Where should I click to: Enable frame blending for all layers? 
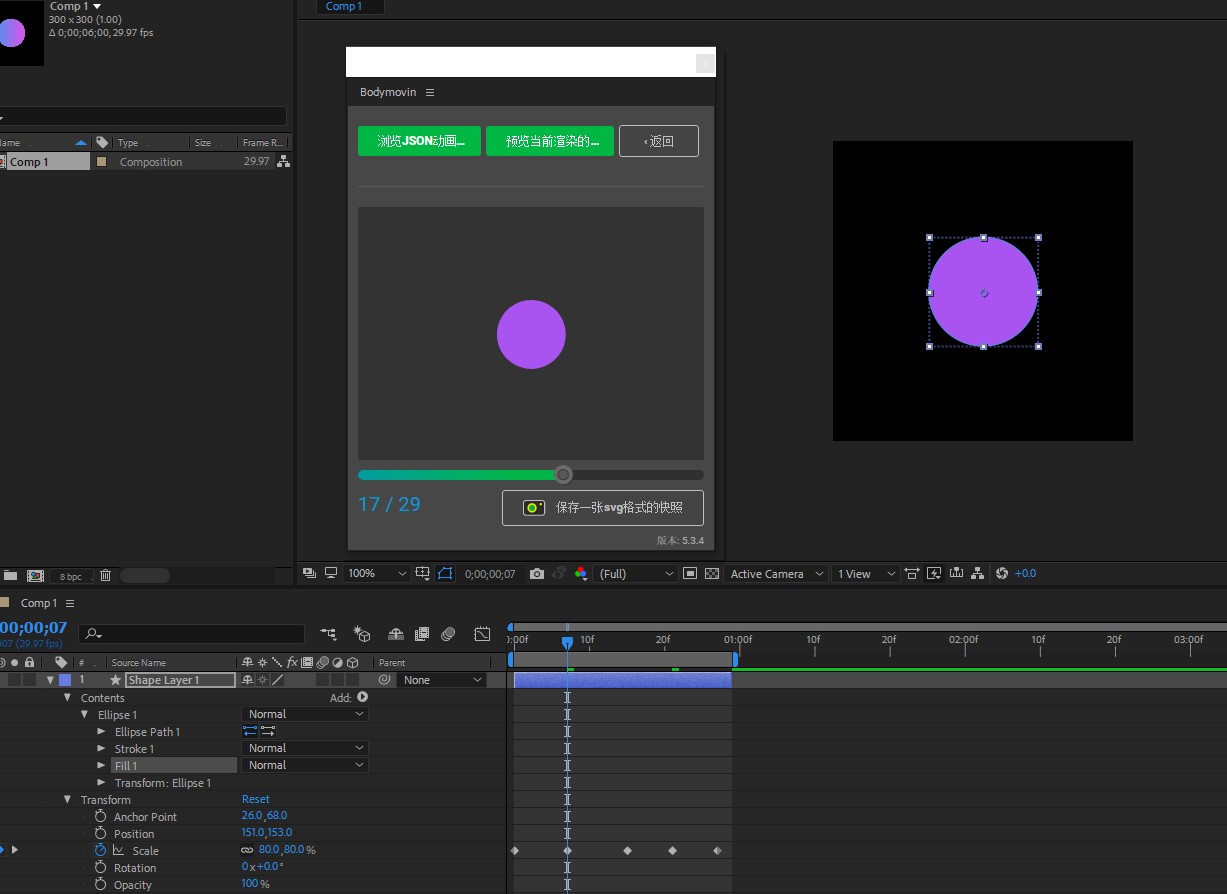pyautogui.click(x=421, y=633)
